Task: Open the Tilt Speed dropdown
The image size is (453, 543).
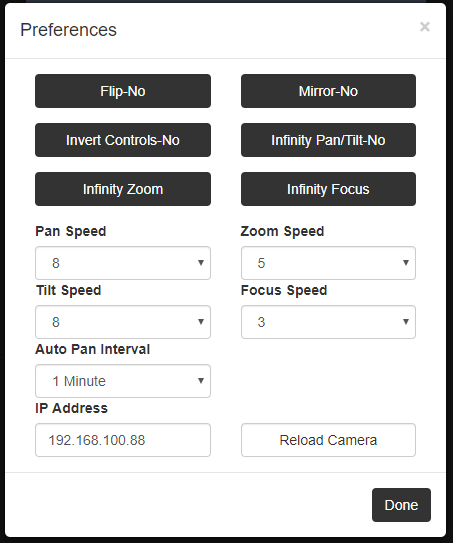Action: point(123,322)
